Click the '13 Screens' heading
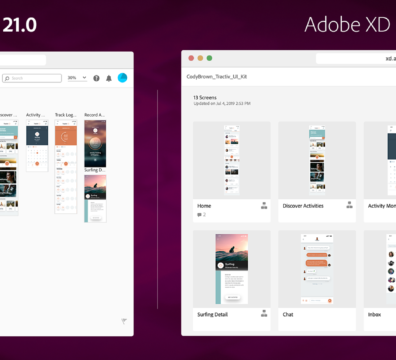The image size is (396, 360). click(205, 98)
